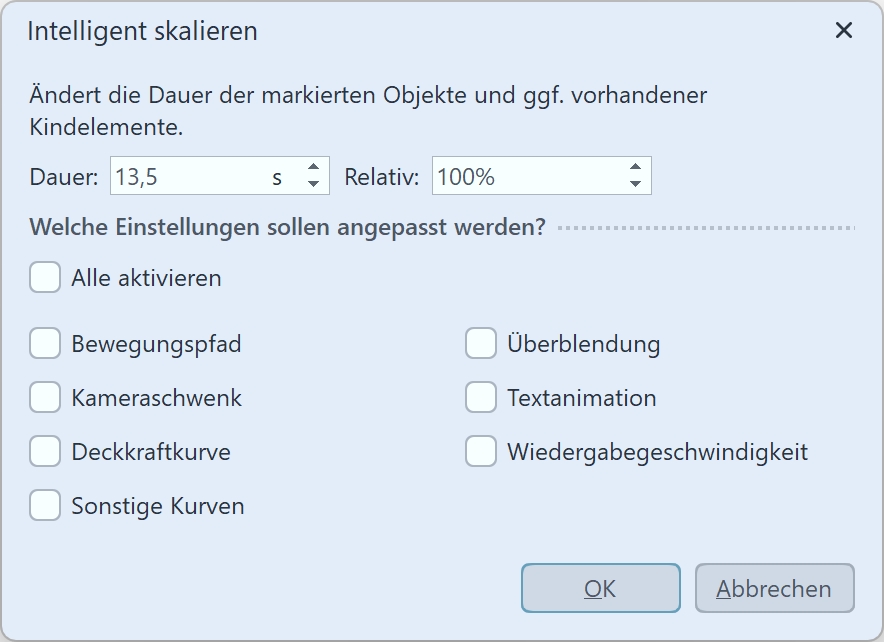Click the "Welche Einstellungen sollen angepasst werden?" heading
This screenshot has height=642, width=884.
[x=287, y=227]
